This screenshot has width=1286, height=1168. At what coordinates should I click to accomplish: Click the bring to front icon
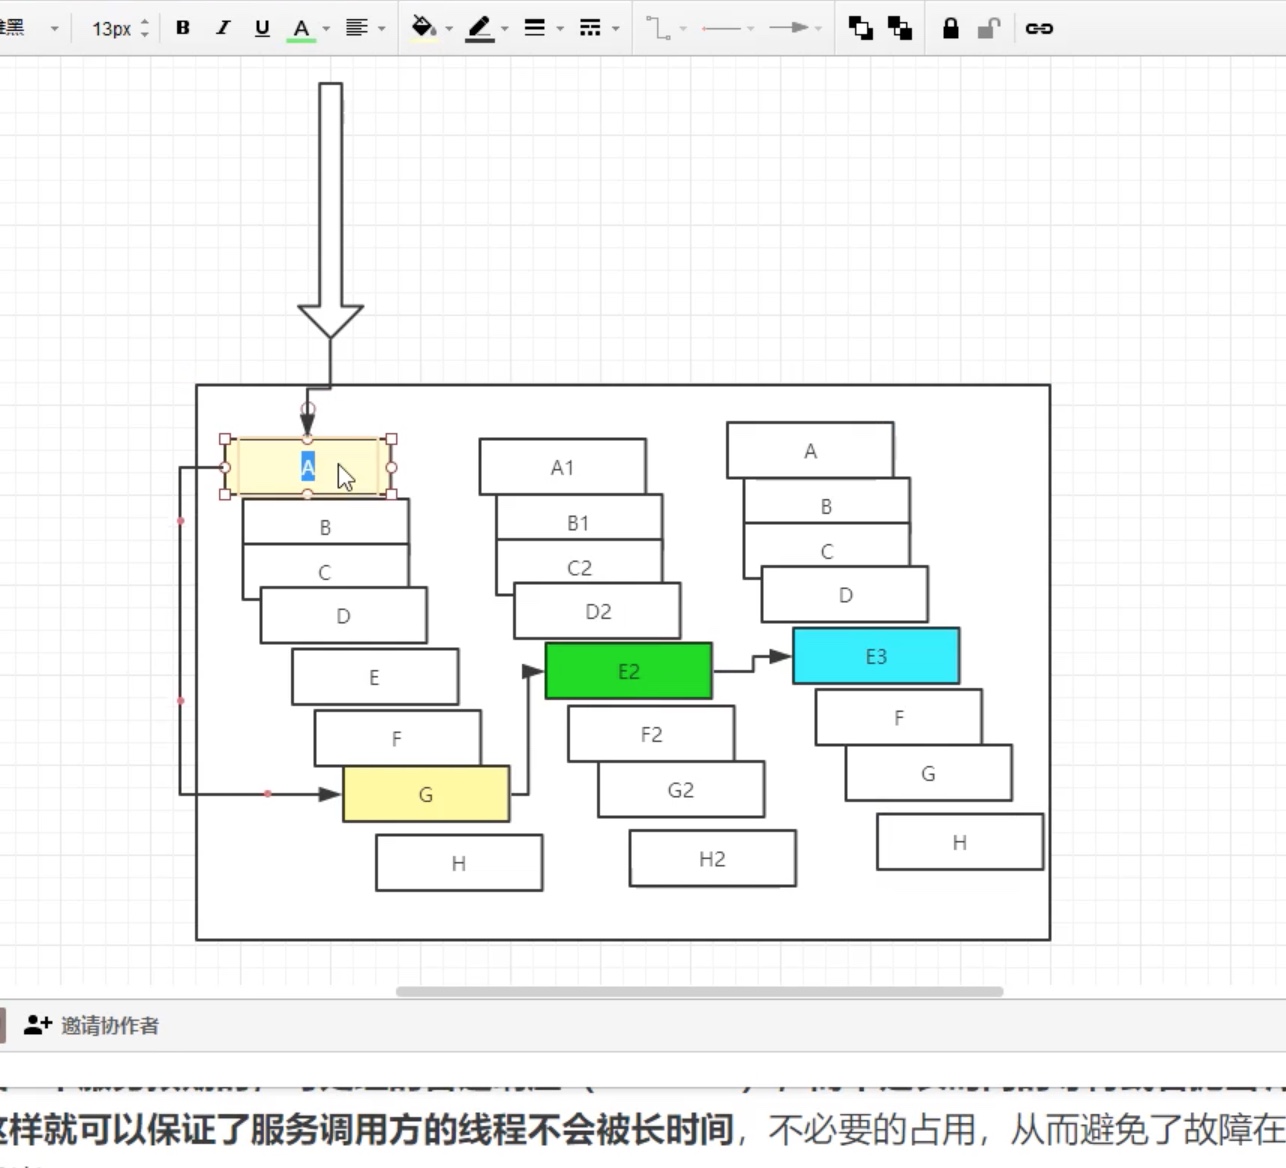(x=858, y=28)
